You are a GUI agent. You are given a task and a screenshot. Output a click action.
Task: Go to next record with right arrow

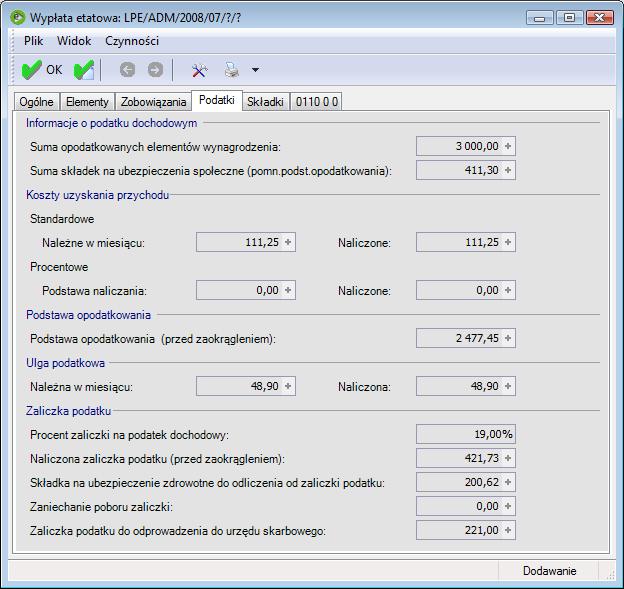click(155, 70)
